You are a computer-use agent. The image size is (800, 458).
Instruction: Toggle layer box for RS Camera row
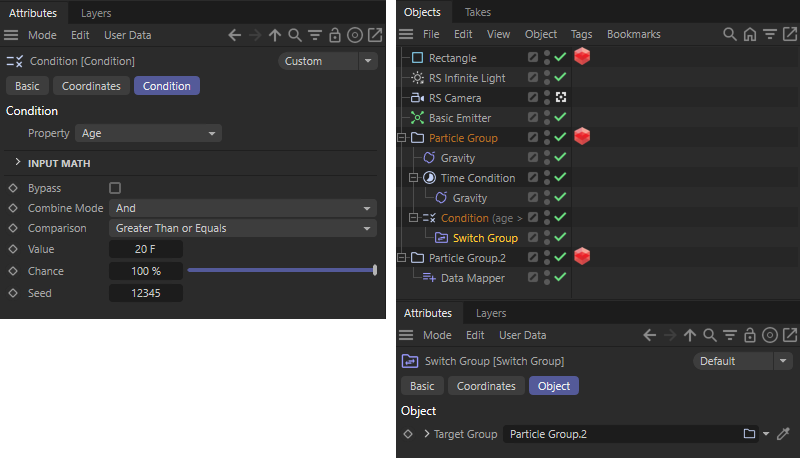point(533,97)
